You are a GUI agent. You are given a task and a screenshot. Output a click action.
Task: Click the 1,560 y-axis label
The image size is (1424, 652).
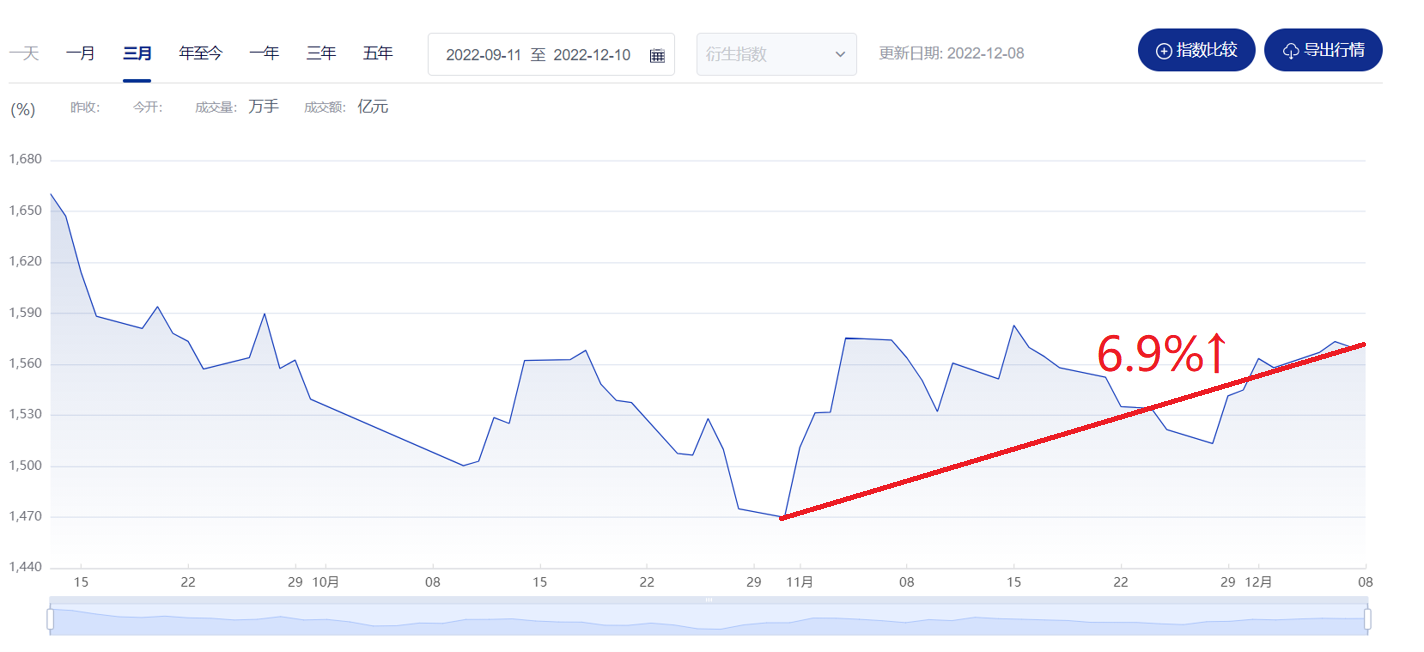pos(25,364)
